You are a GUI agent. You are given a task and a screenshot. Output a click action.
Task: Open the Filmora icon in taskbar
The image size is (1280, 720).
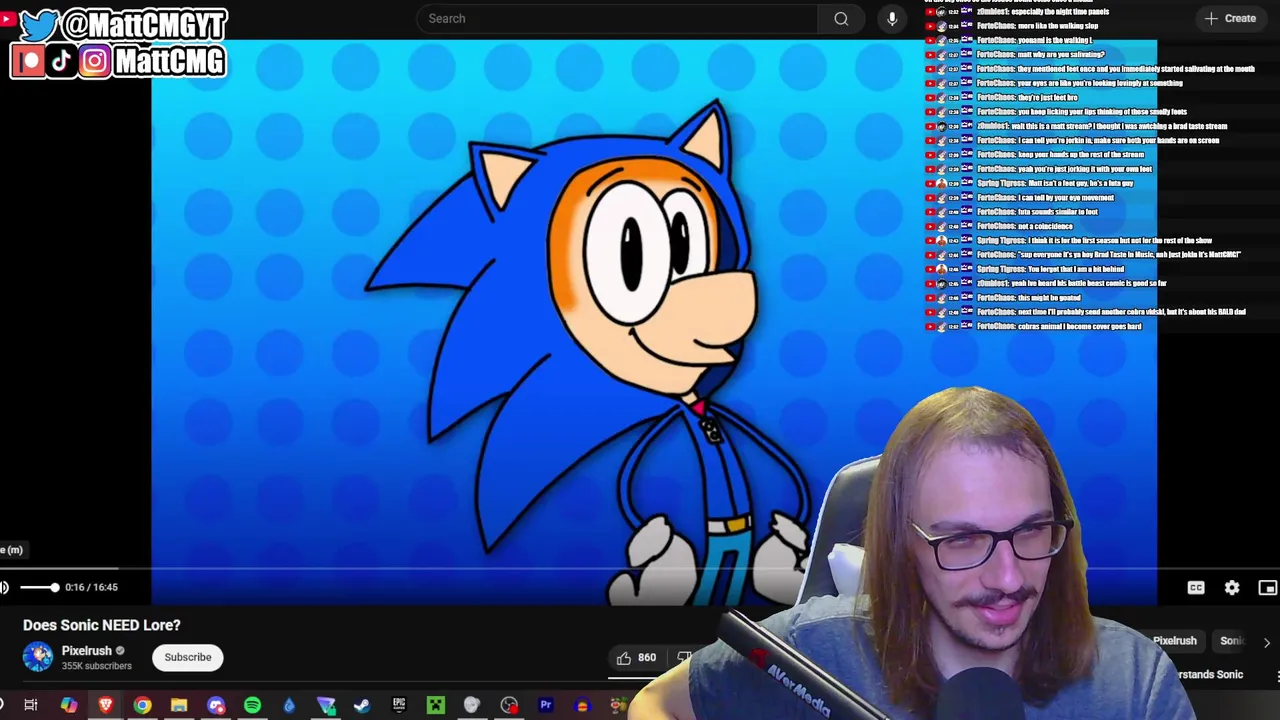326,706
